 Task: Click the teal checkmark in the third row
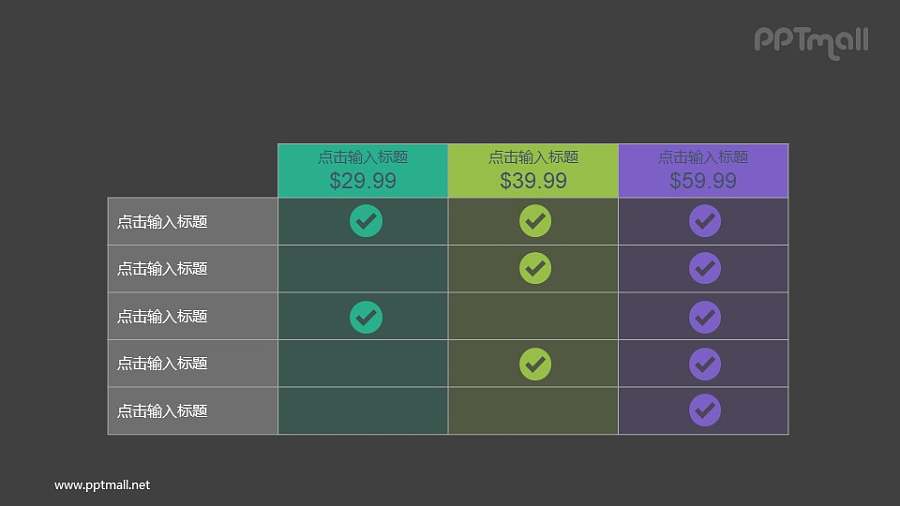point(366,316)
